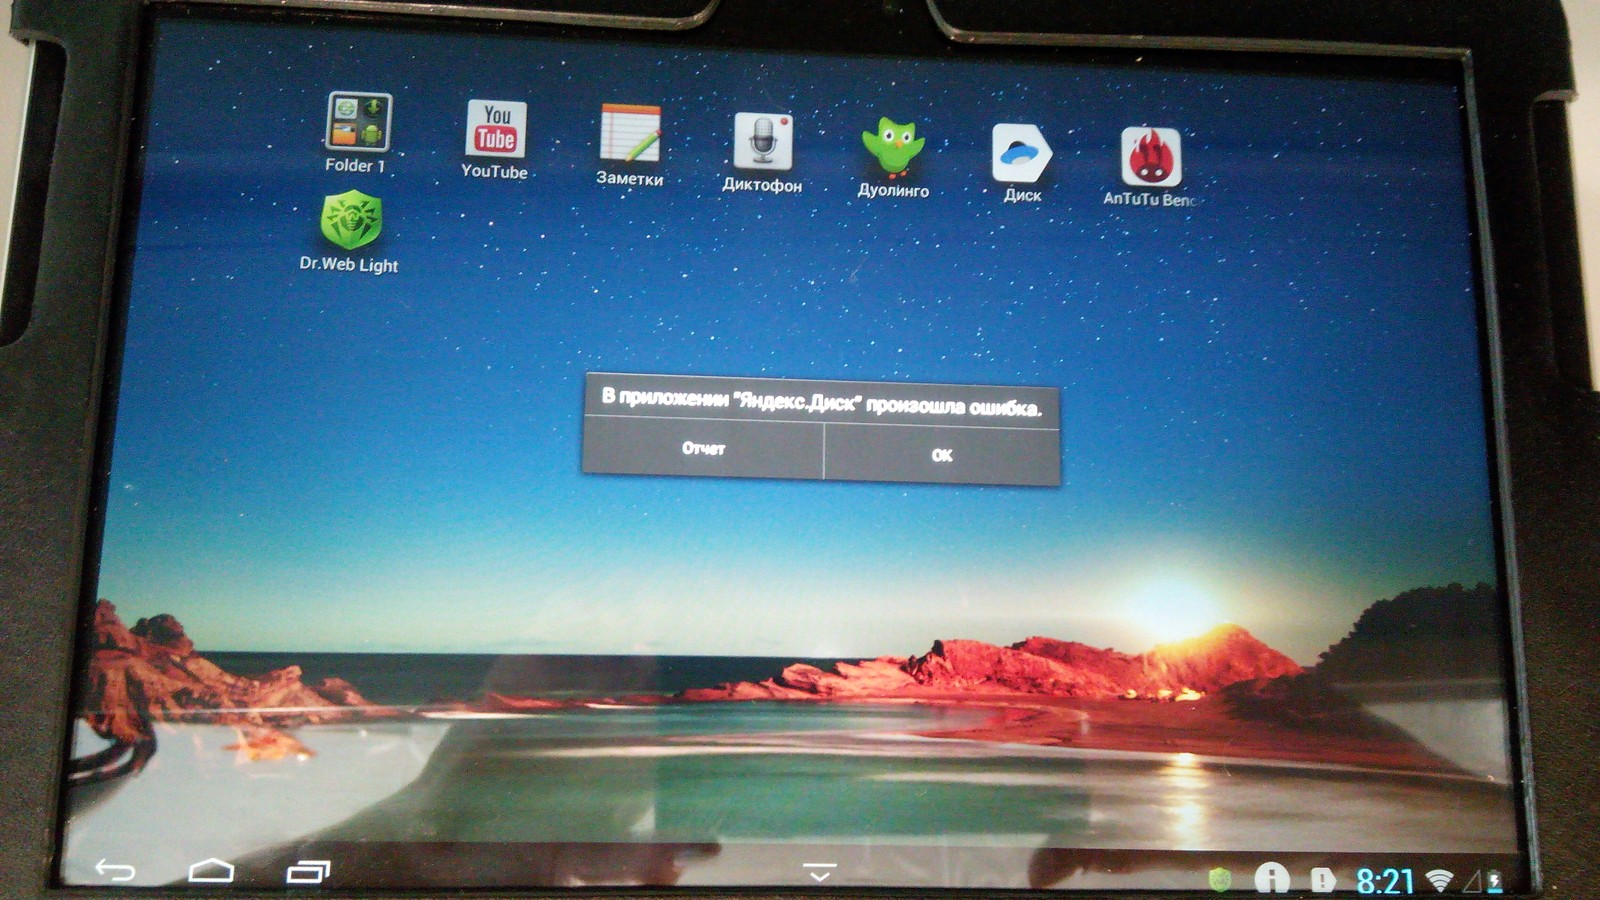Viewport: 1600px width, 900px height.
Task: Launch the Диктофон voice recorder
Action: 762,153
